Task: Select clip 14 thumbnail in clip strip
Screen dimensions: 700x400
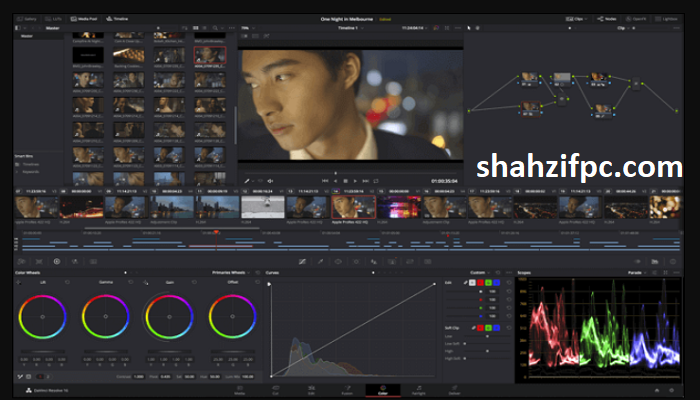Action: [x=353, y=207]
